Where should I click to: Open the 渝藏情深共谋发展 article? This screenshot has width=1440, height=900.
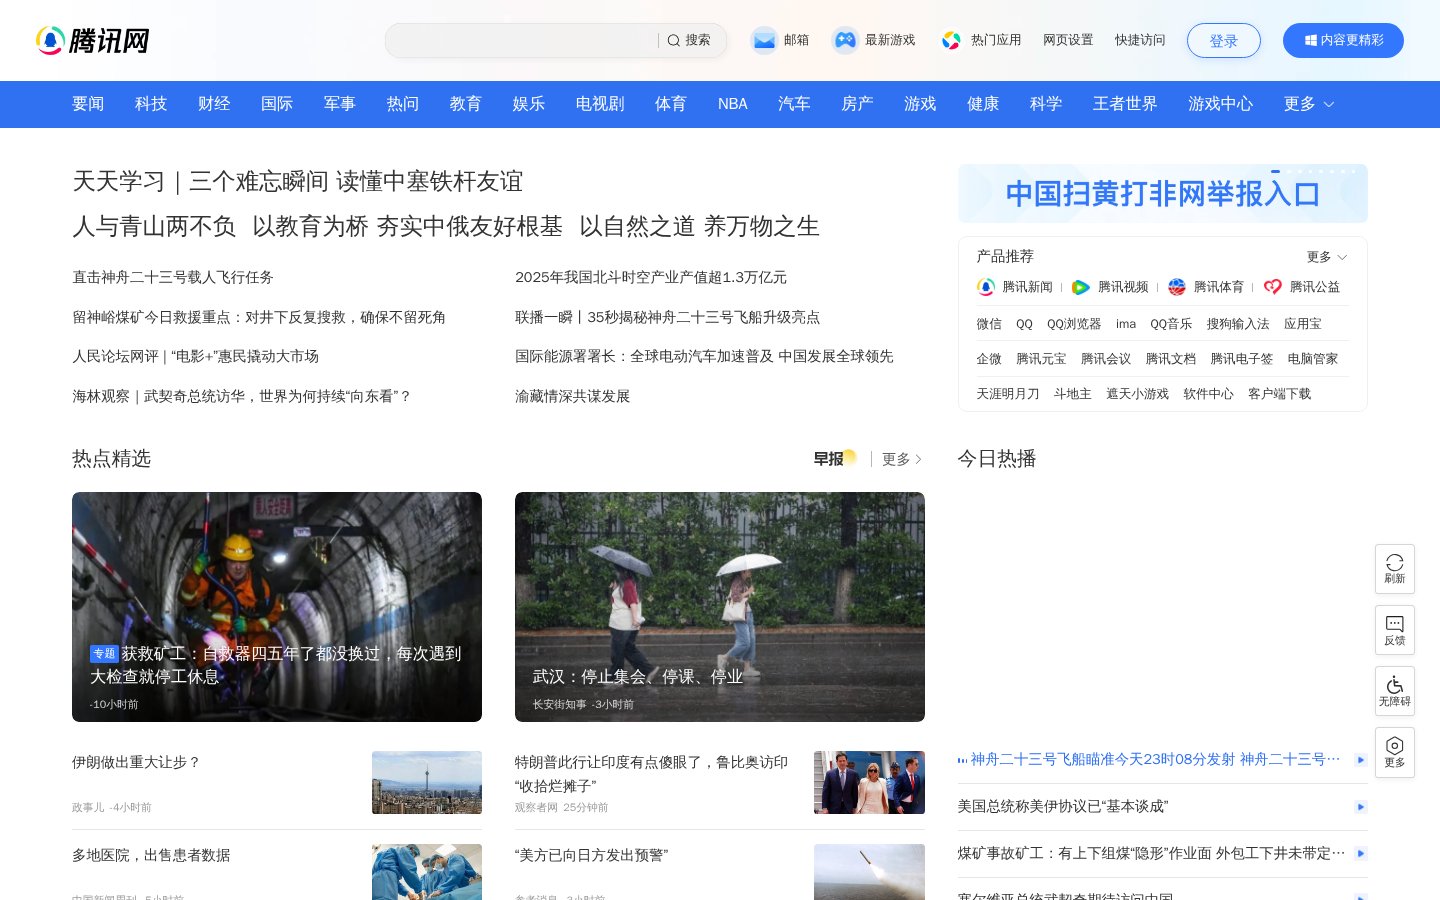click(x=572, y=396)
